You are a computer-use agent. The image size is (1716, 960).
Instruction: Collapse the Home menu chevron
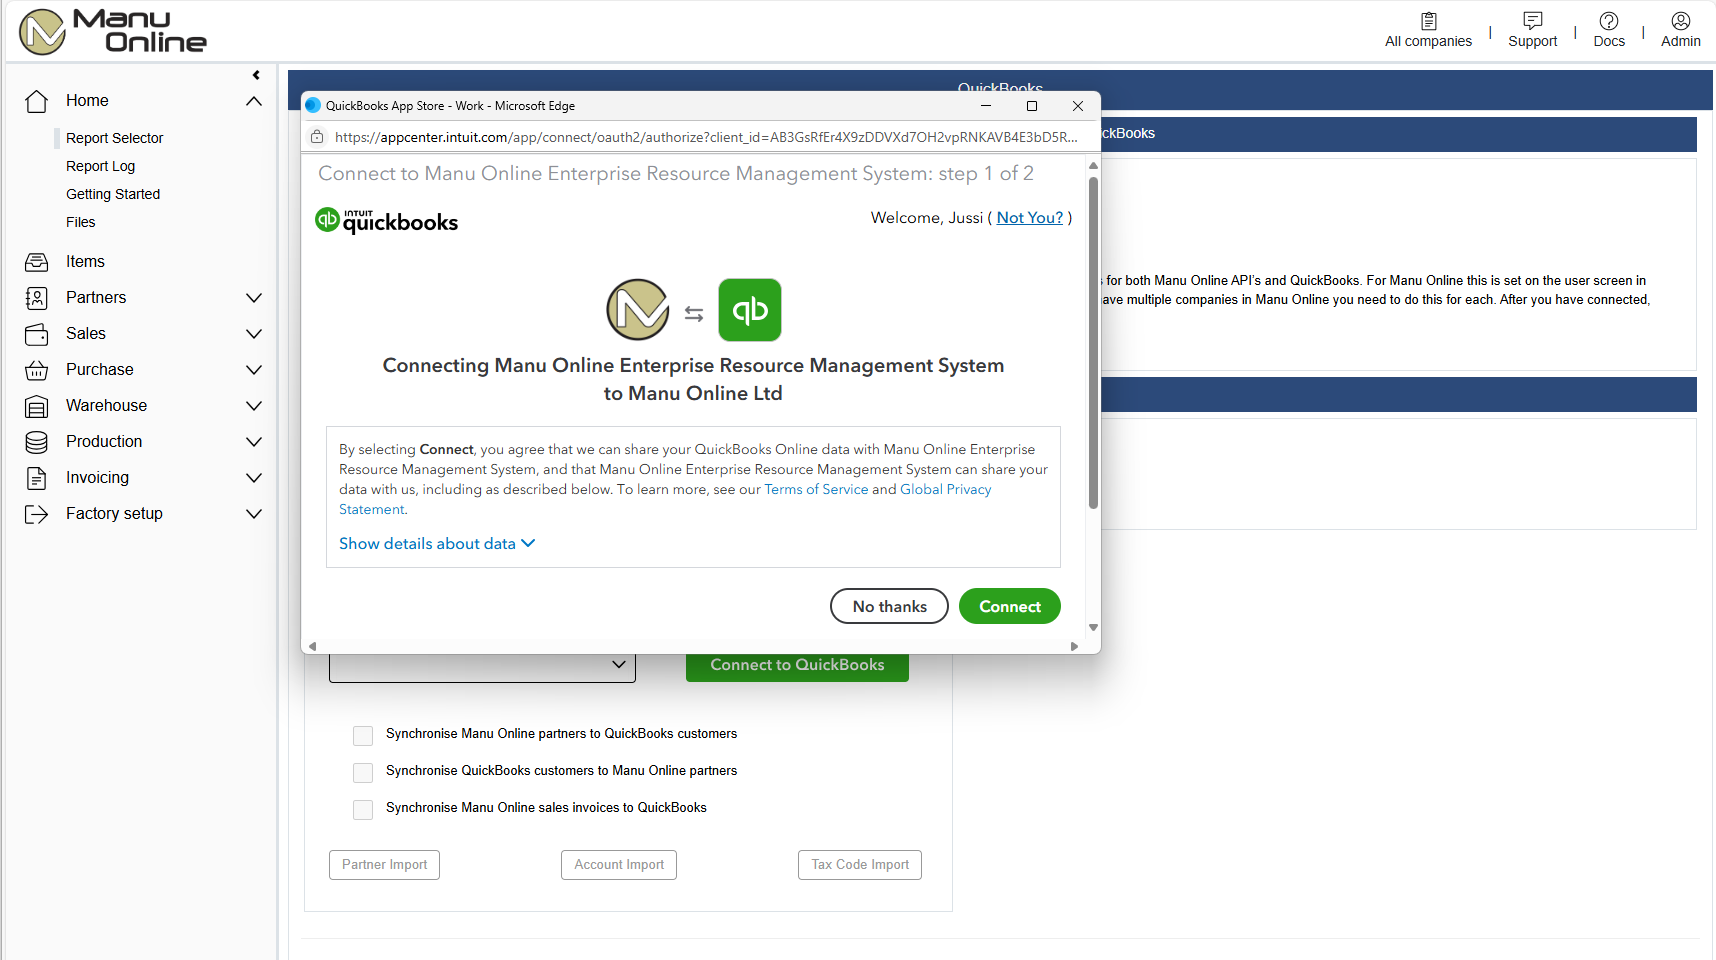pyautogui.click(x=254, y=101)
